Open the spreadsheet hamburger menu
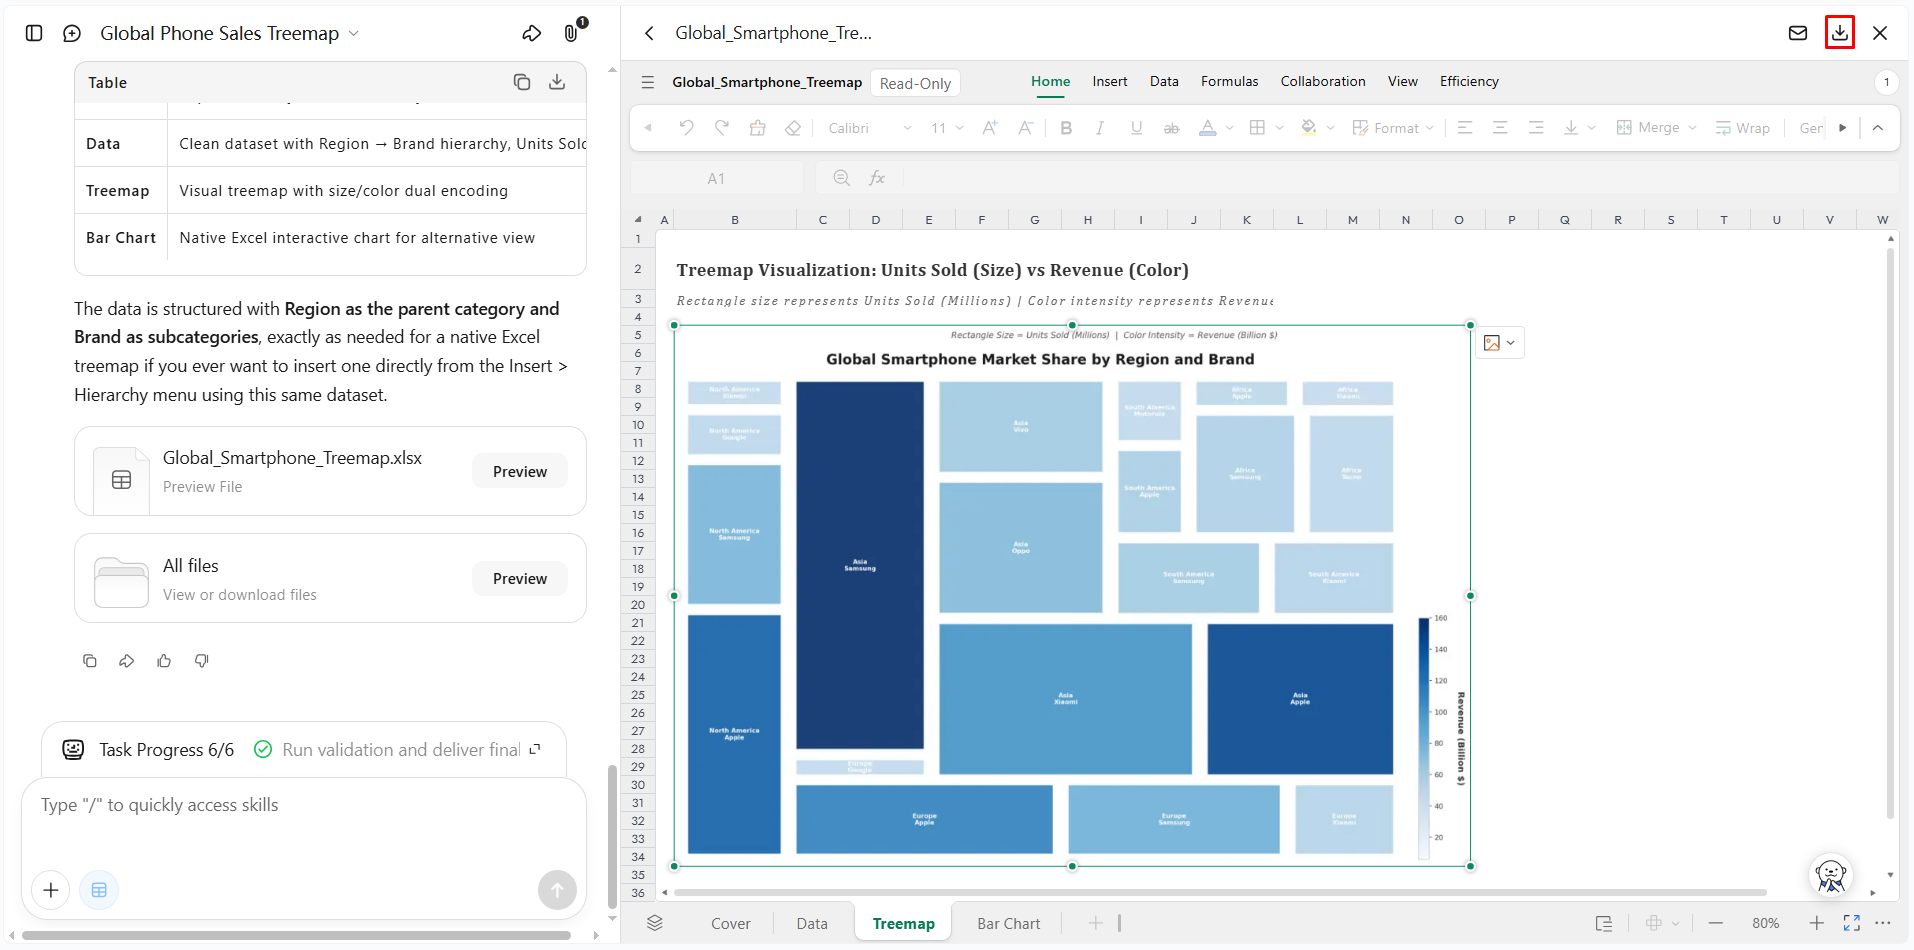 648,82
